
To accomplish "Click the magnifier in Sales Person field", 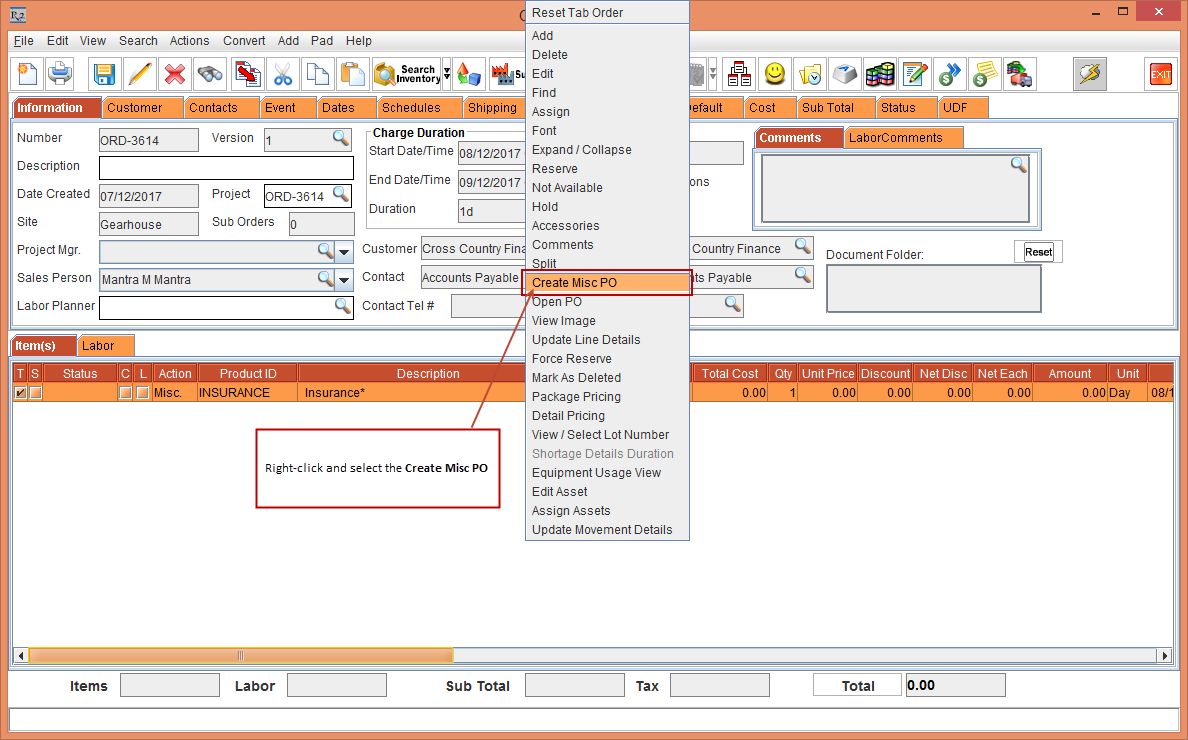I will (x=325, y=278).
